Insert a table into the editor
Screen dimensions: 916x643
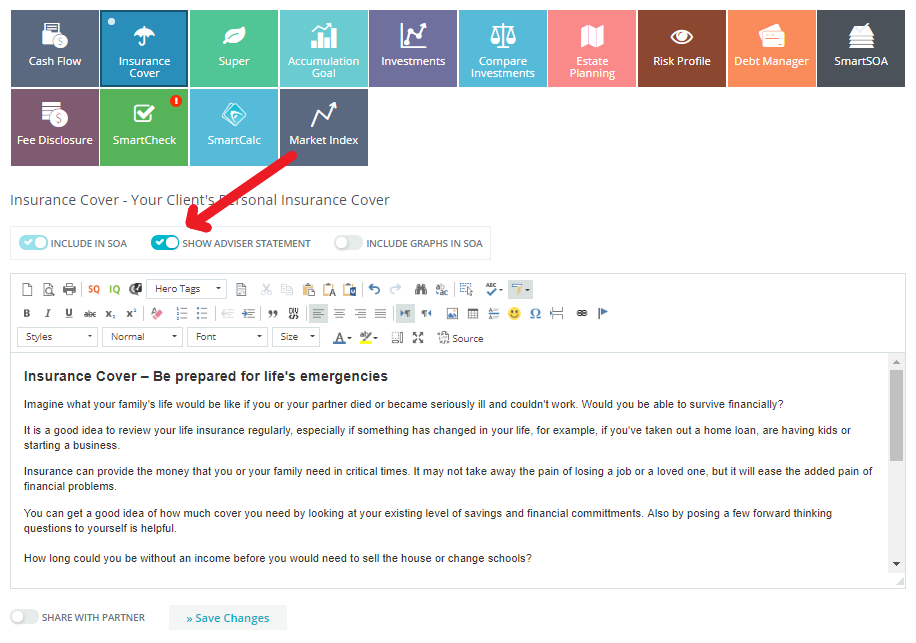[x=473, y=313]
